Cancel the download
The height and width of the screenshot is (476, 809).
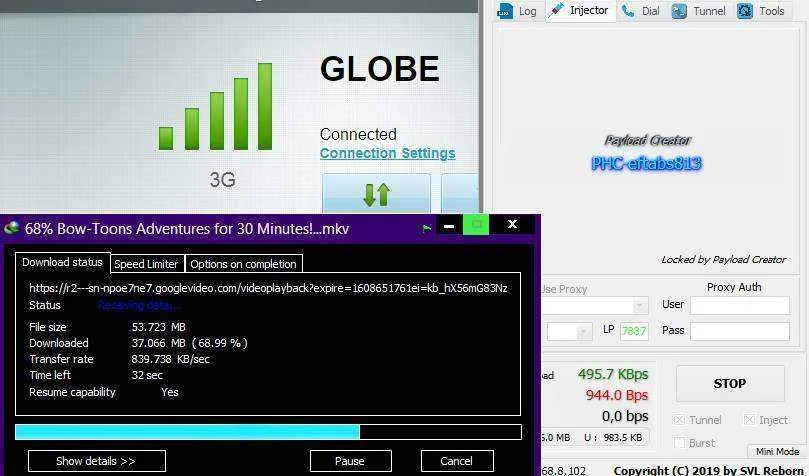457,461
